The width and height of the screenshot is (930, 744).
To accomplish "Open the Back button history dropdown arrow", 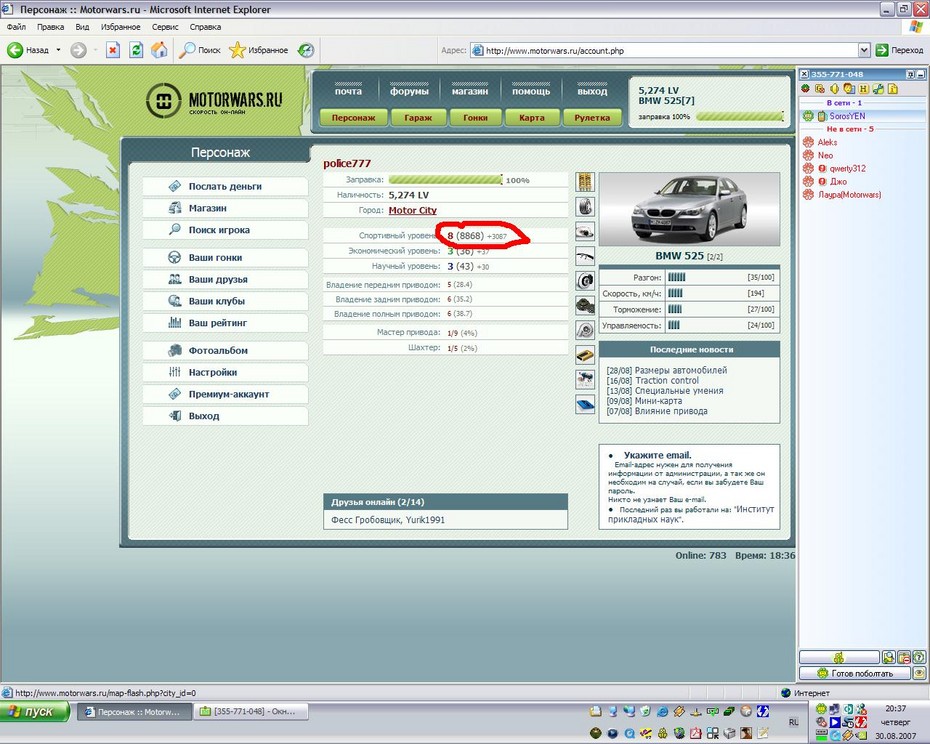I will (58, 50).
